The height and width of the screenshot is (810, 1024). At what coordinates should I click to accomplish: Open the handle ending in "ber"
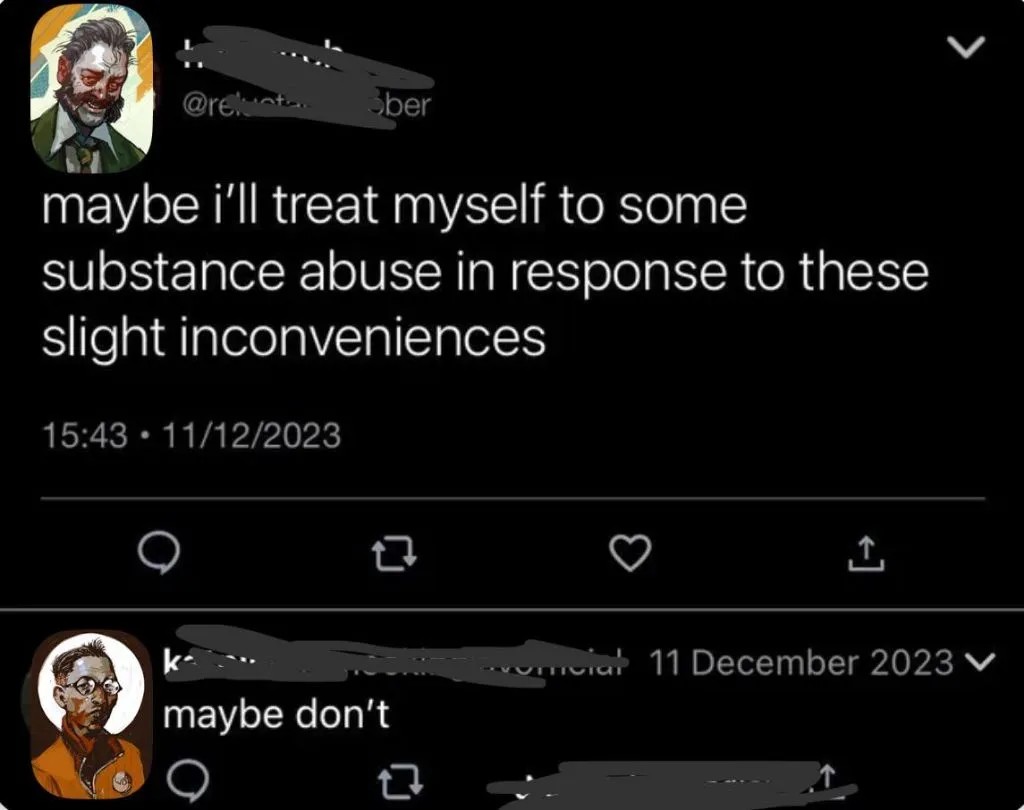tap(306, 105)
